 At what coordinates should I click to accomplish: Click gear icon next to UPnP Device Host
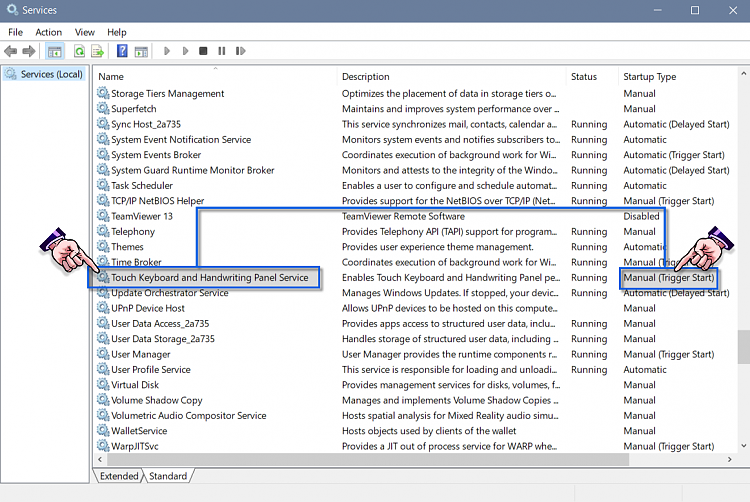(x=103, y=307)
